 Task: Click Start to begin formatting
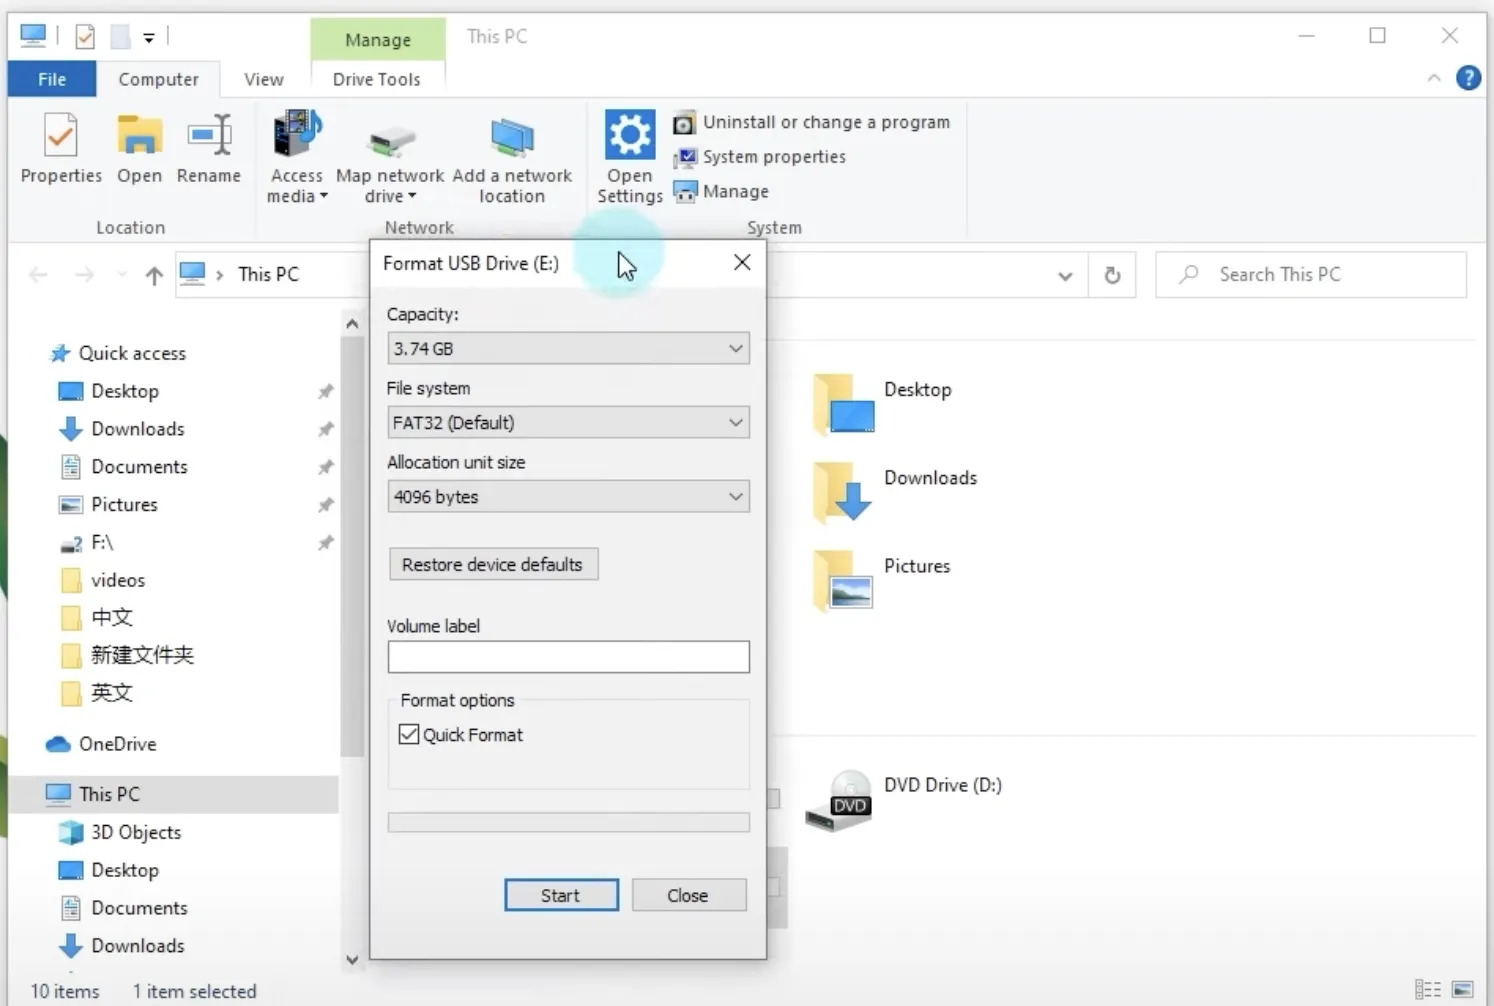(x=561, y=895)
